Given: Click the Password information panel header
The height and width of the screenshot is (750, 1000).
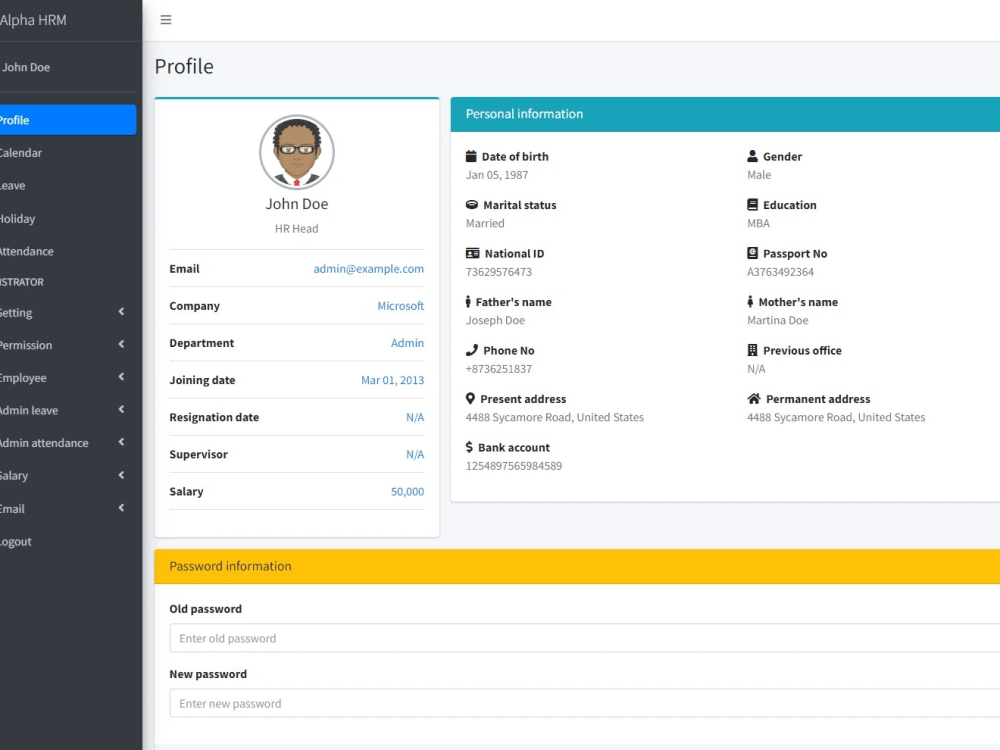Looking at the screenshot, I should [577, 566].
